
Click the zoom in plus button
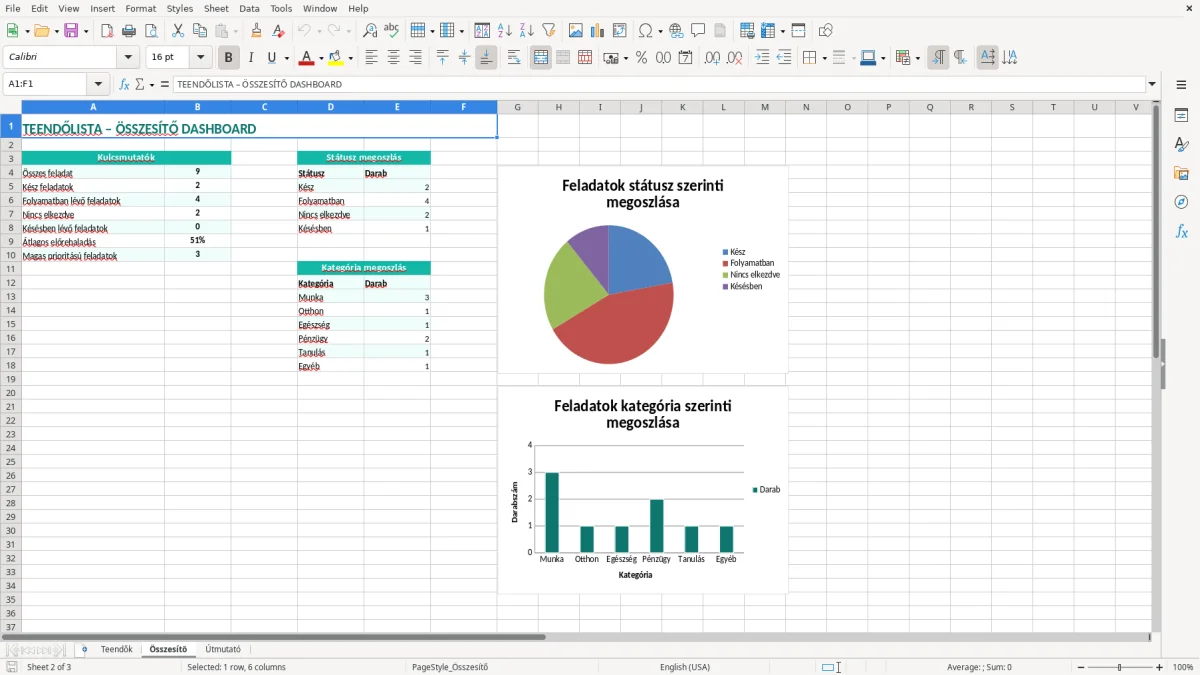pyautogui.click(x=1160, y=667)
